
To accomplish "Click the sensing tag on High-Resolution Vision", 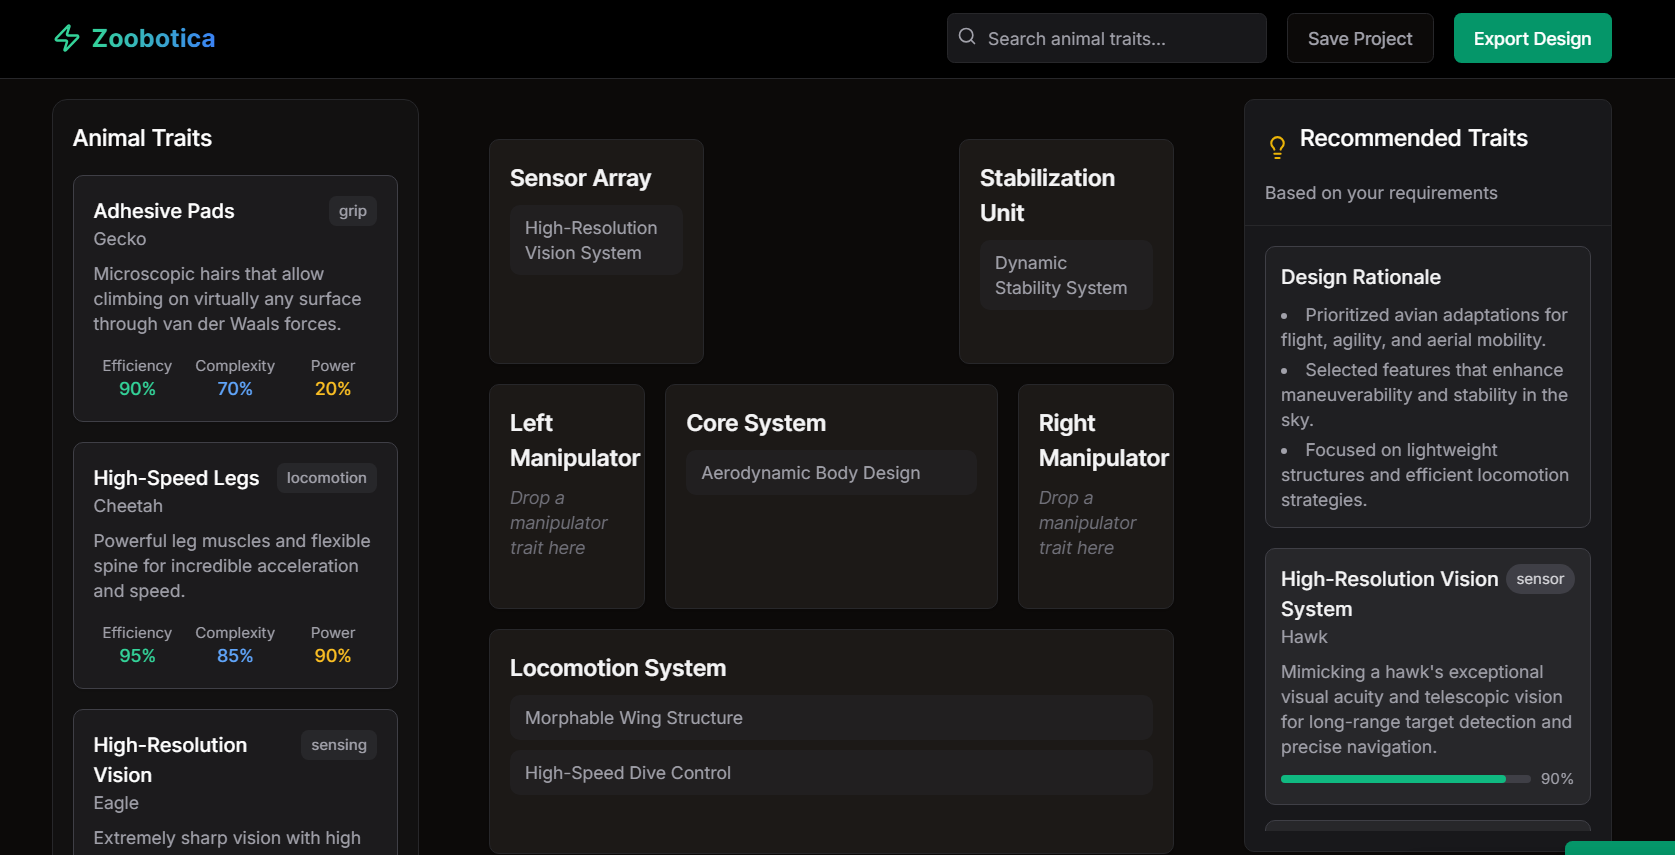I will 338,745.
